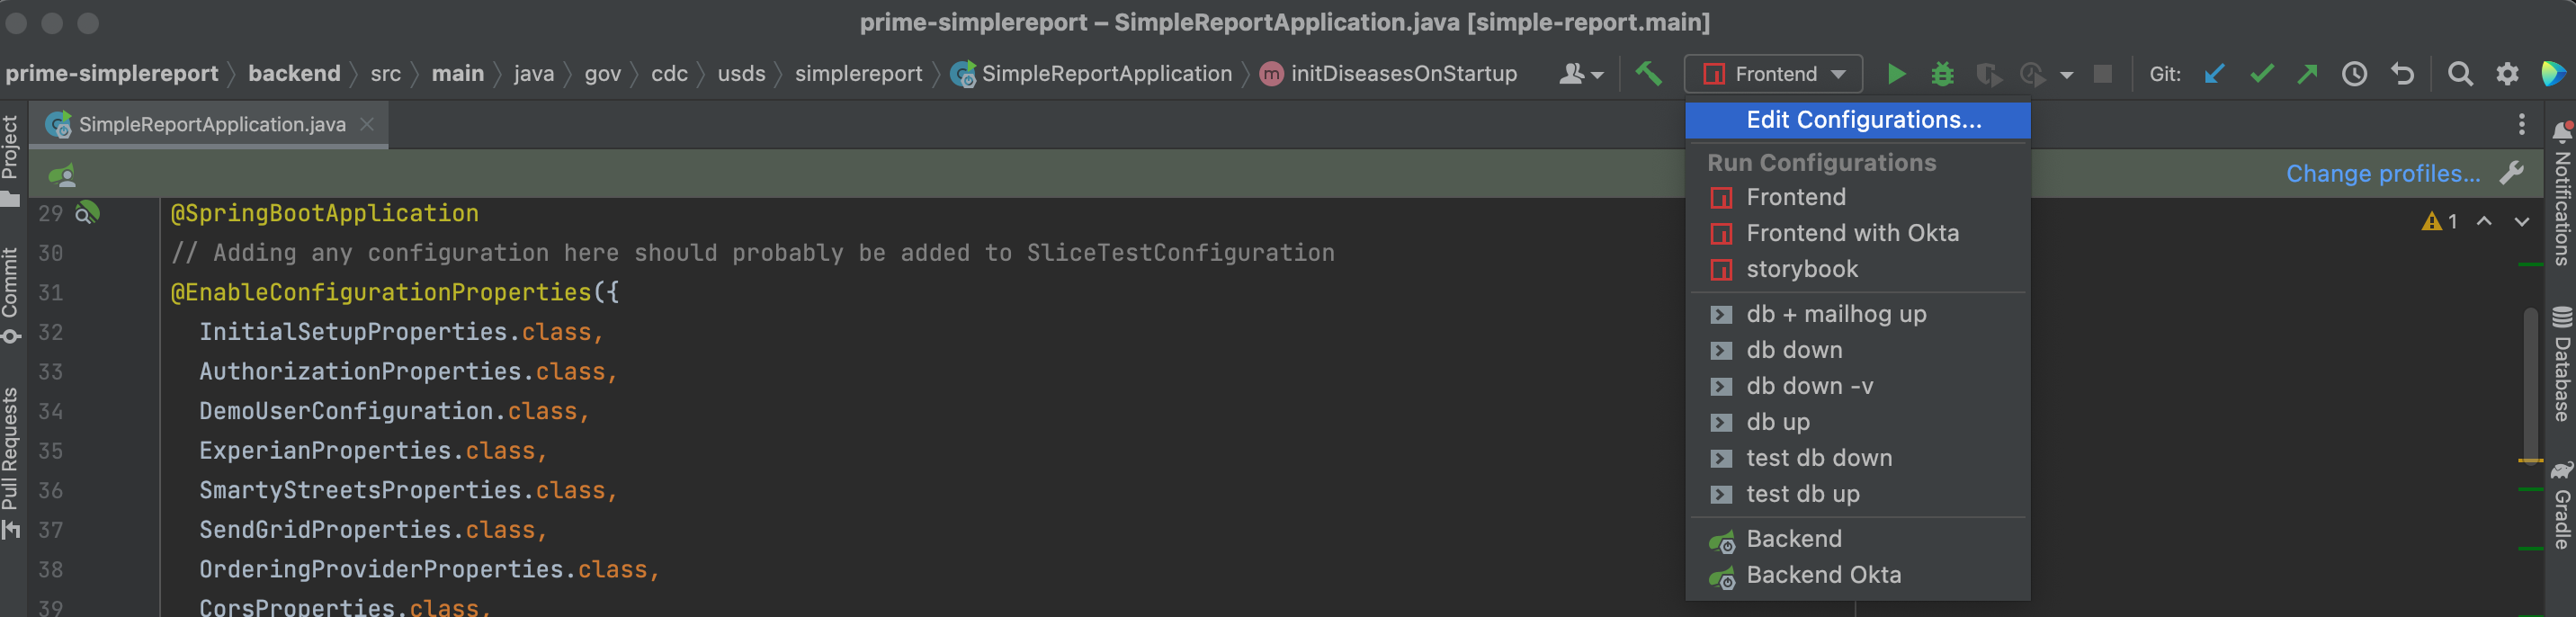Build project using the hammer icon
The height and width of the screenshot is (617, 2576).
[x=1648, y=73]
